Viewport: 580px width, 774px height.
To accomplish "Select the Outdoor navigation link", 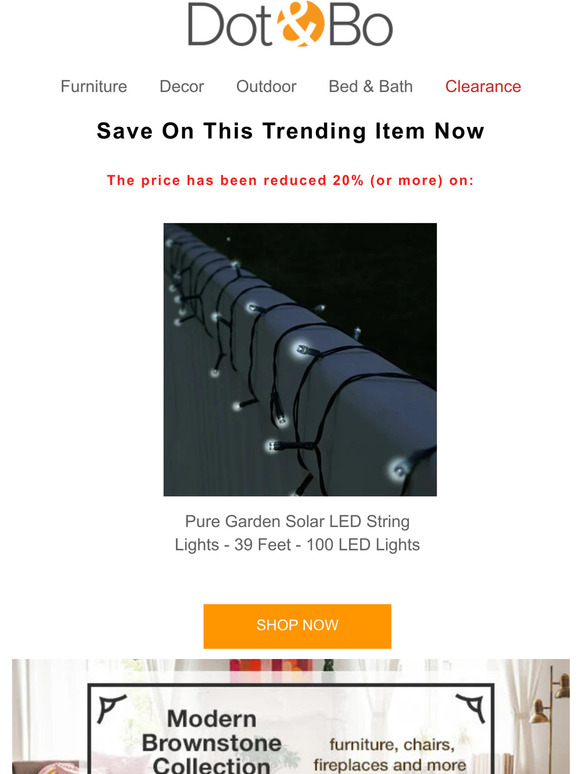I will 266,86.
